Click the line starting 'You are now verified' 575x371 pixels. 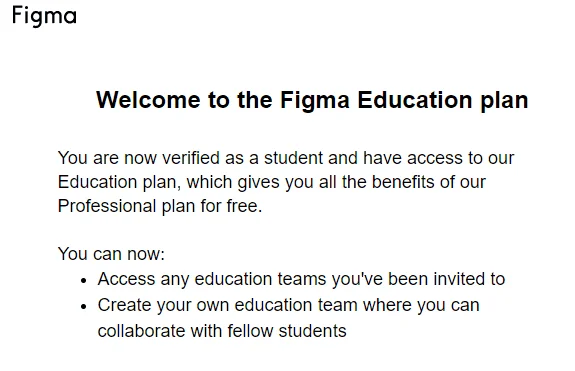pos(286,158)
